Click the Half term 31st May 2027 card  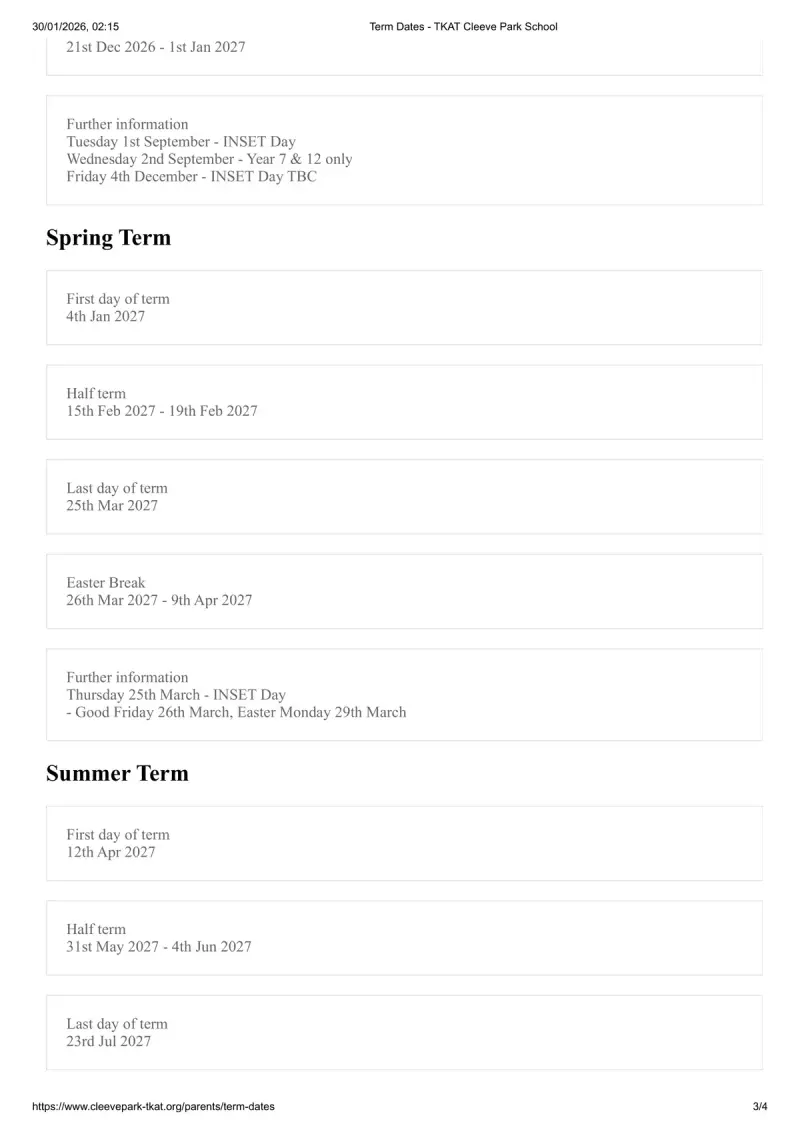coord(404,938)
